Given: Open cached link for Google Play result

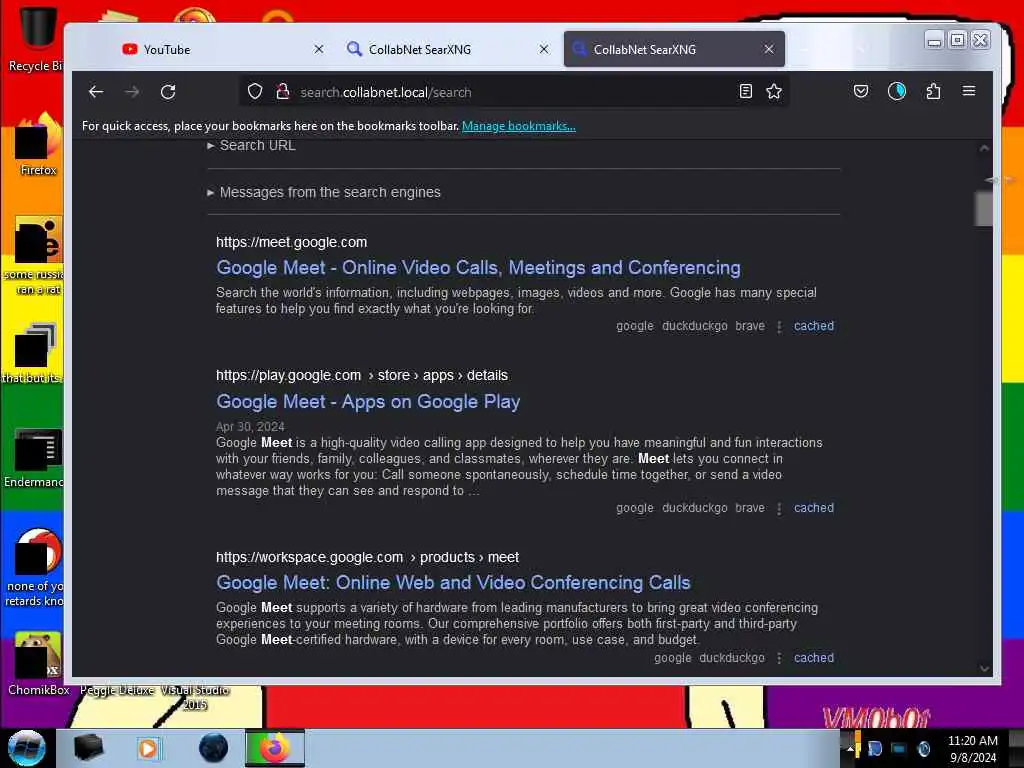Looking at the screenshot, I should 814,508.
